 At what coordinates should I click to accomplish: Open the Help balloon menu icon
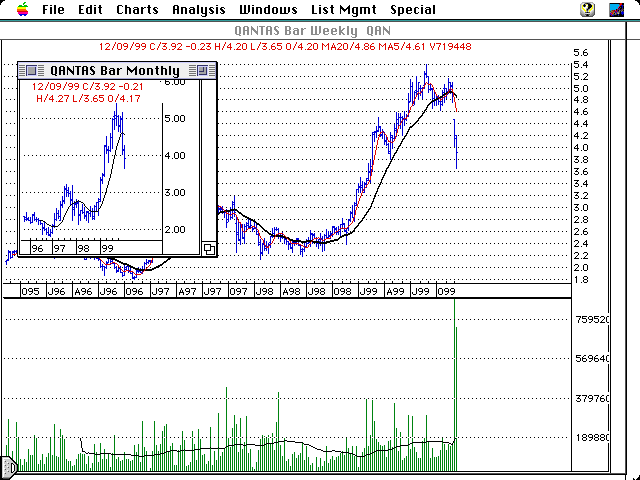tap(587, 9)
